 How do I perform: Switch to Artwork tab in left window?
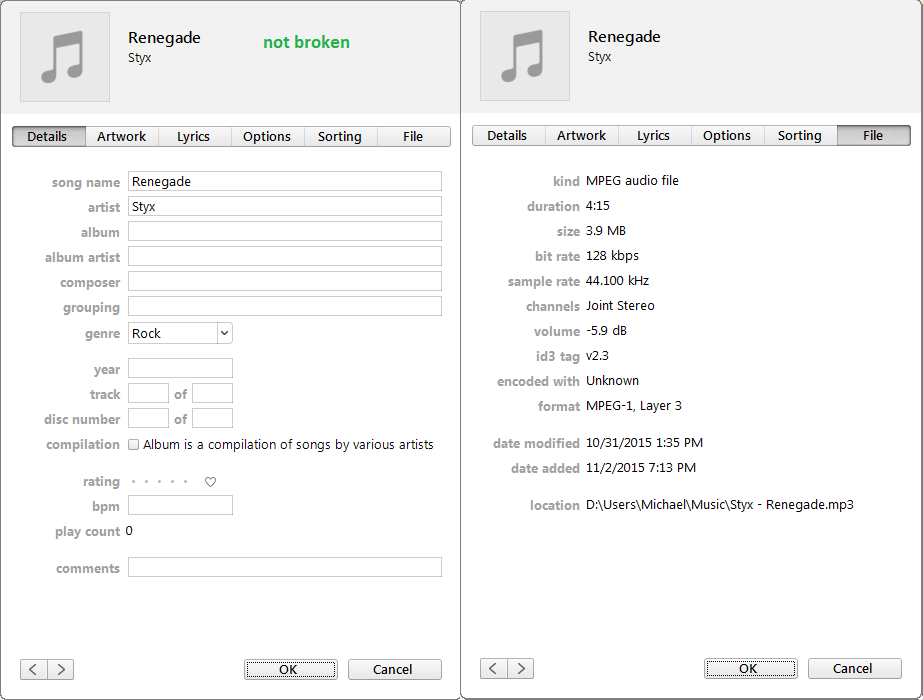122,137
